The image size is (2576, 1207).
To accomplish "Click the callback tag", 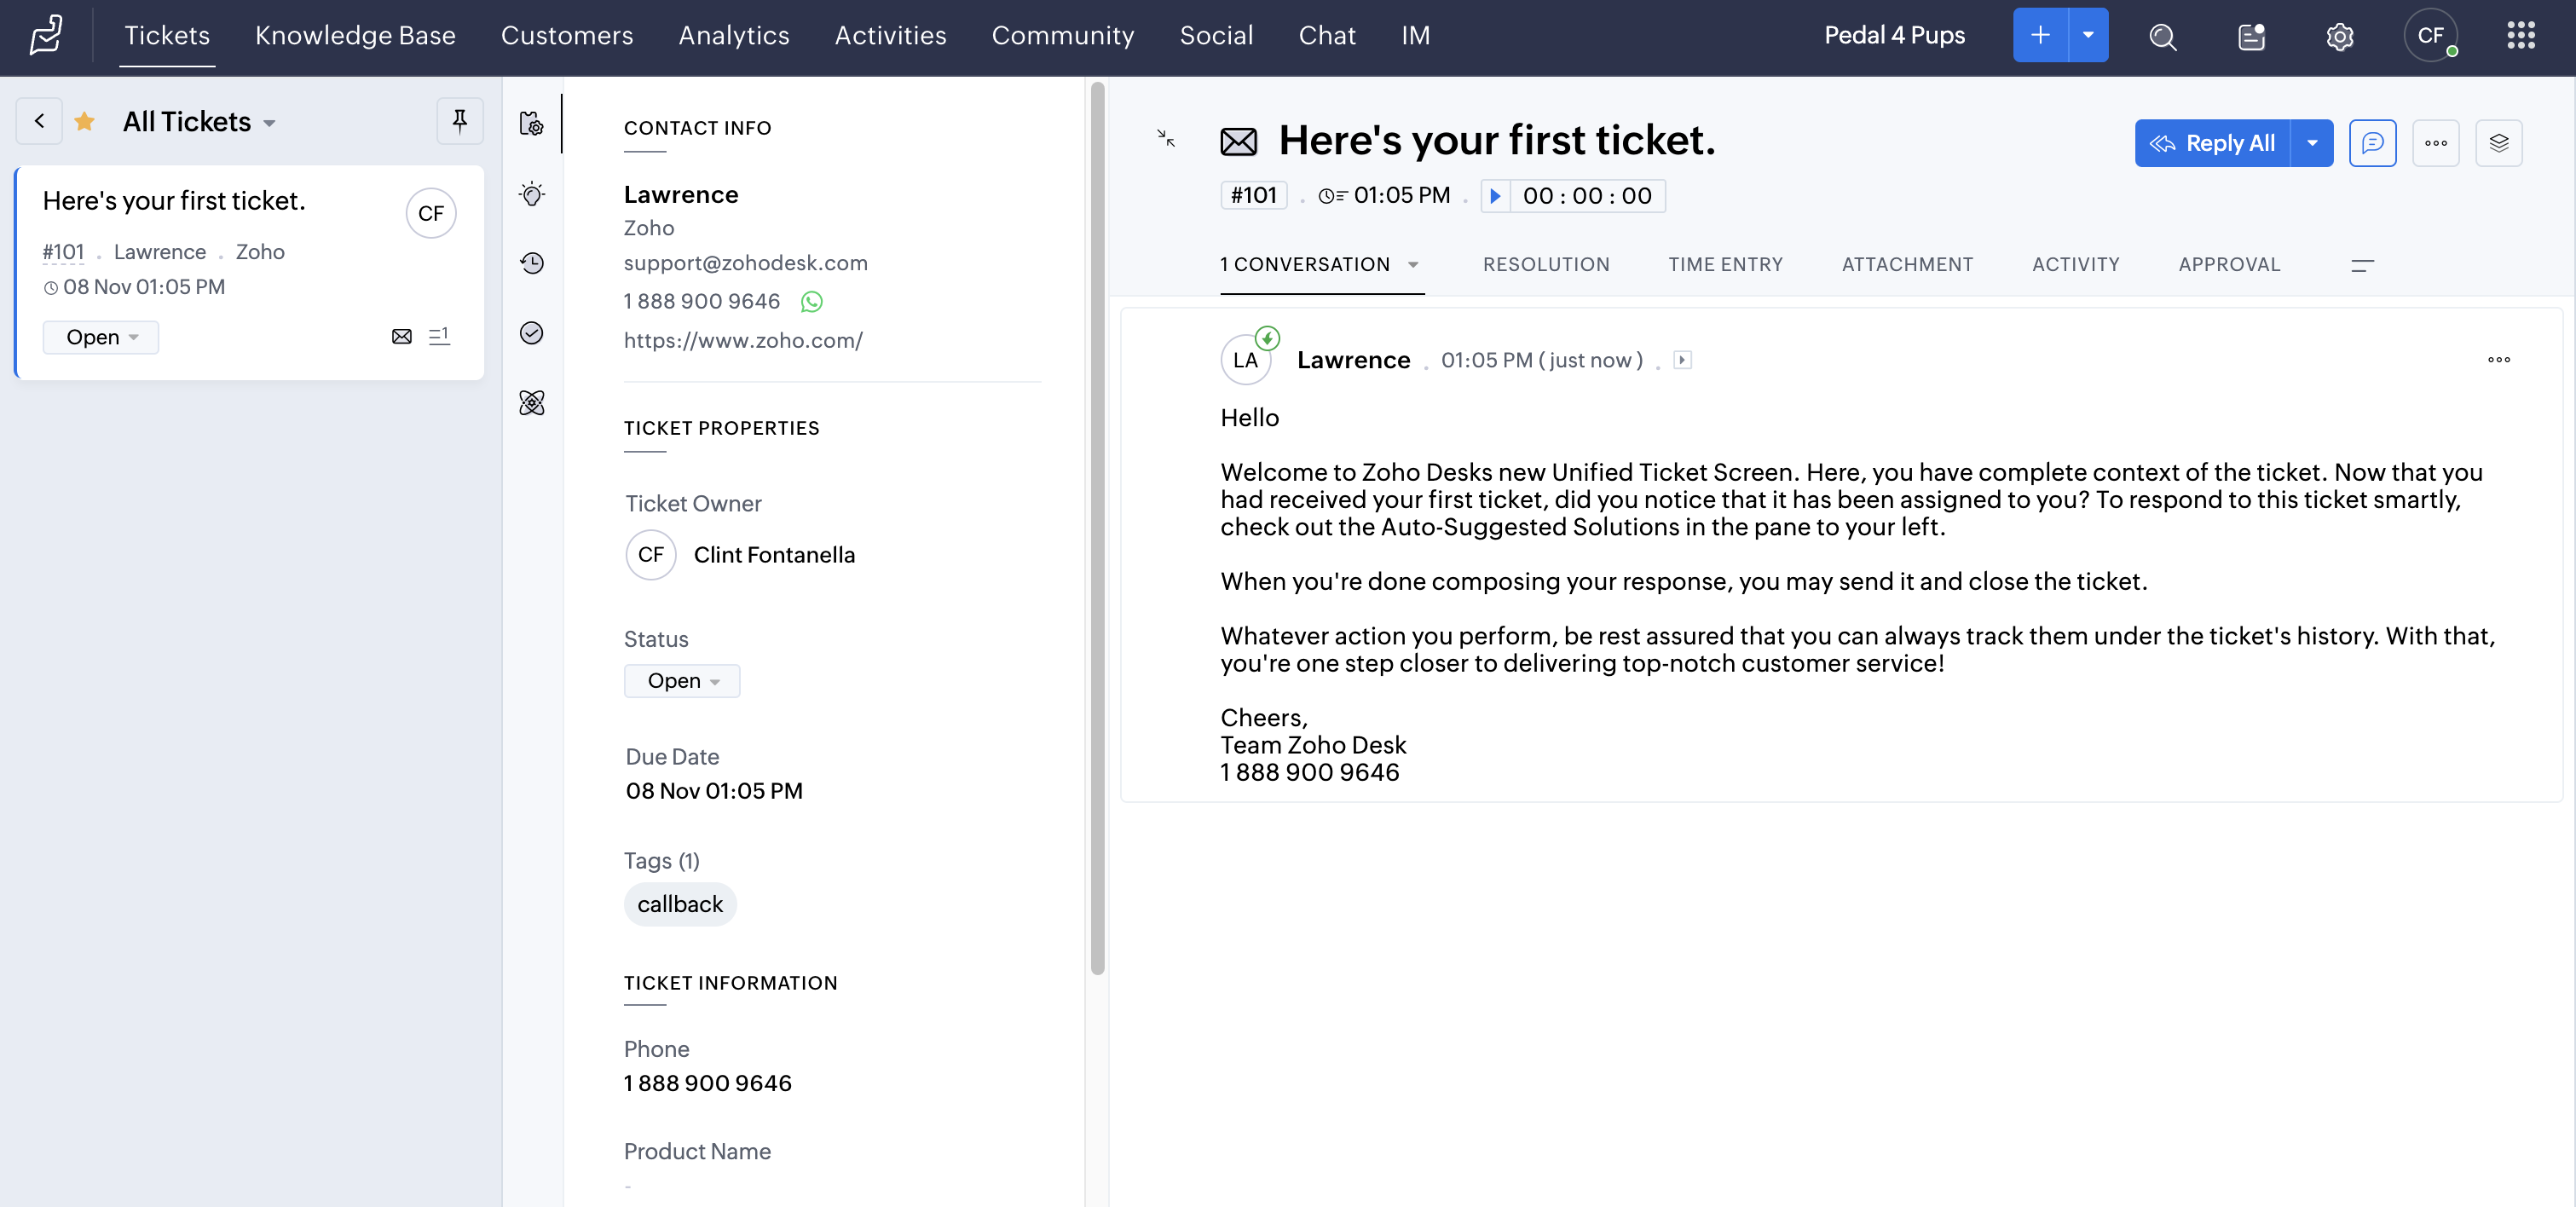I will coord(679,903).
